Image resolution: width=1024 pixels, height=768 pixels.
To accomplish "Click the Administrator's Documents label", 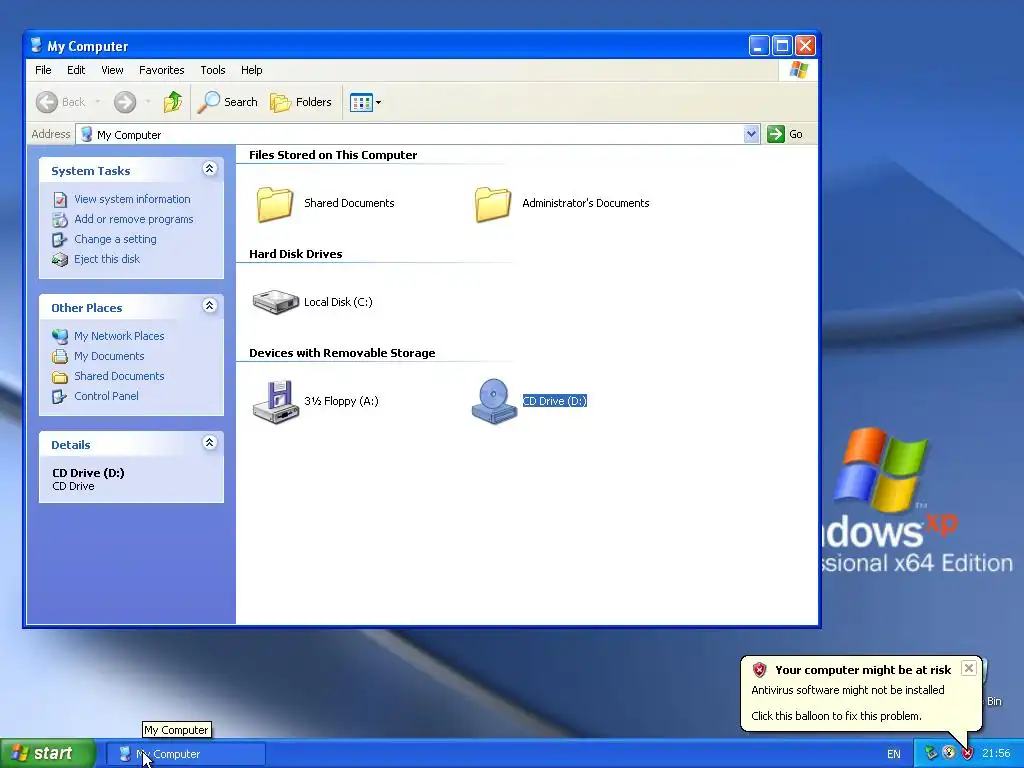I will (x=586, y=203).
